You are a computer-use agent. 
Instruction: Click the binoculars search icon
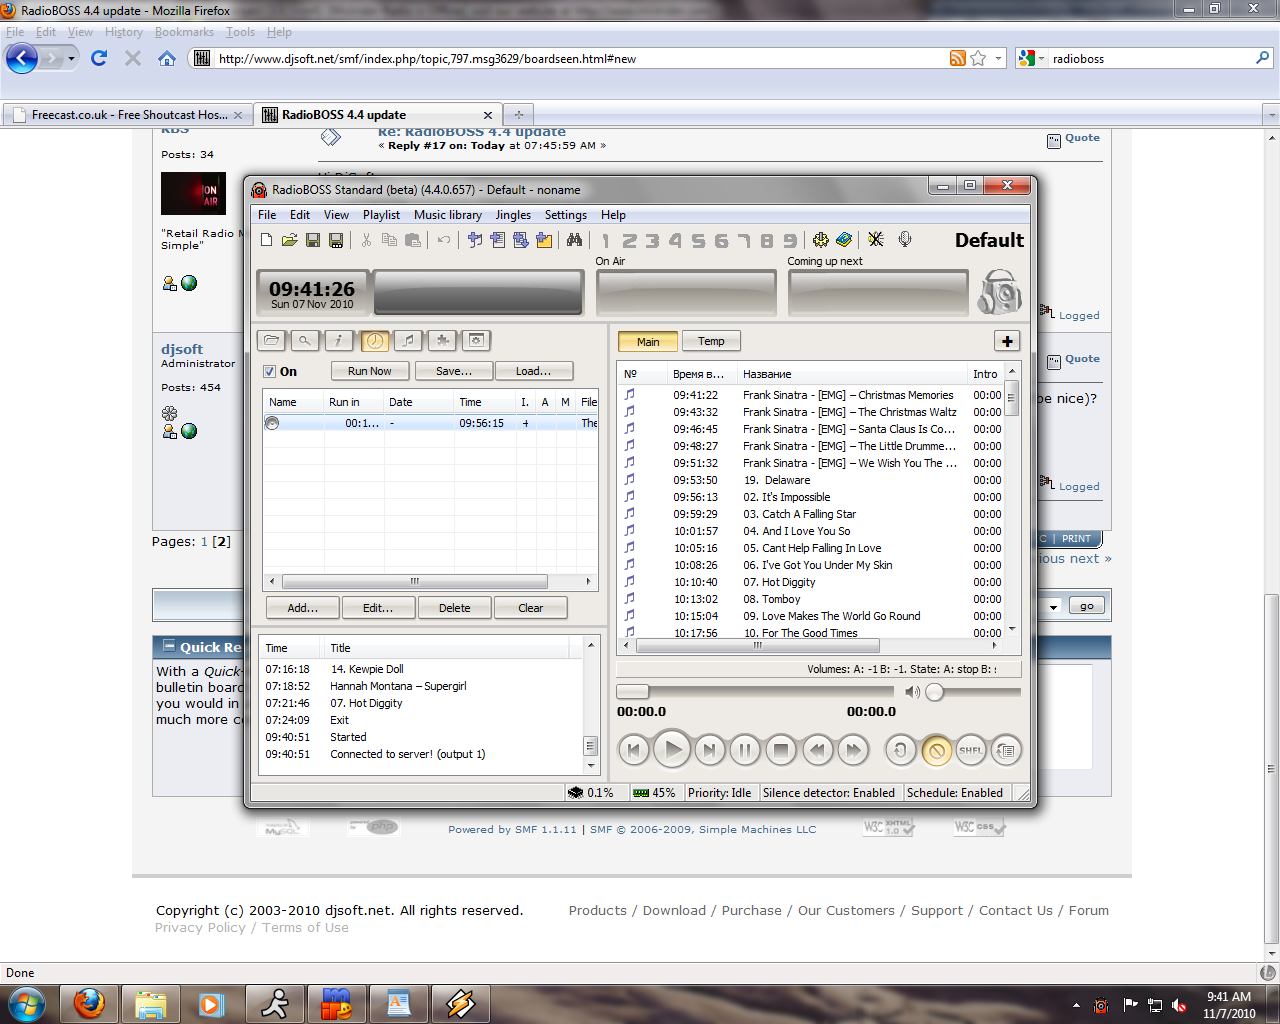[574, 240]
